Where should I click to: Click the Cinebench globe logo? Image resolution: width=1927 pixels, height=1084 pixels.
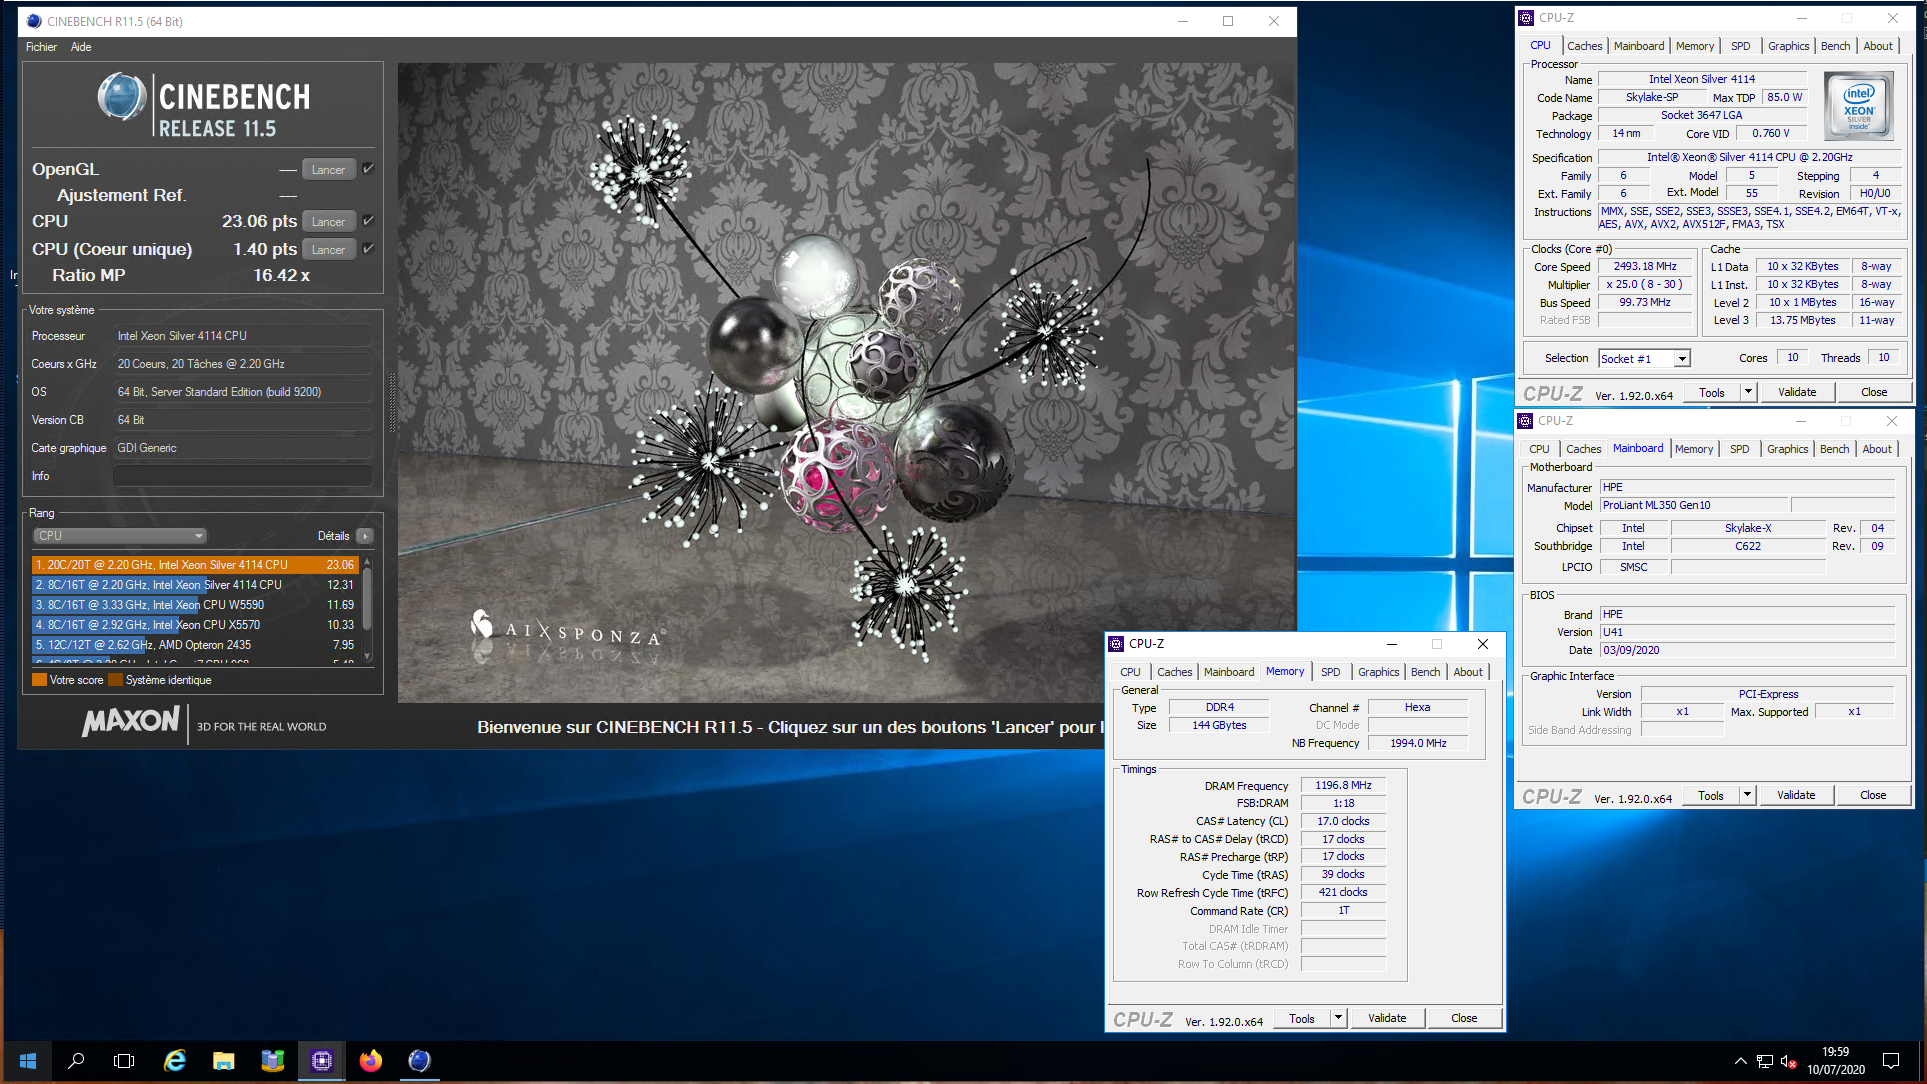click(122, 98)
